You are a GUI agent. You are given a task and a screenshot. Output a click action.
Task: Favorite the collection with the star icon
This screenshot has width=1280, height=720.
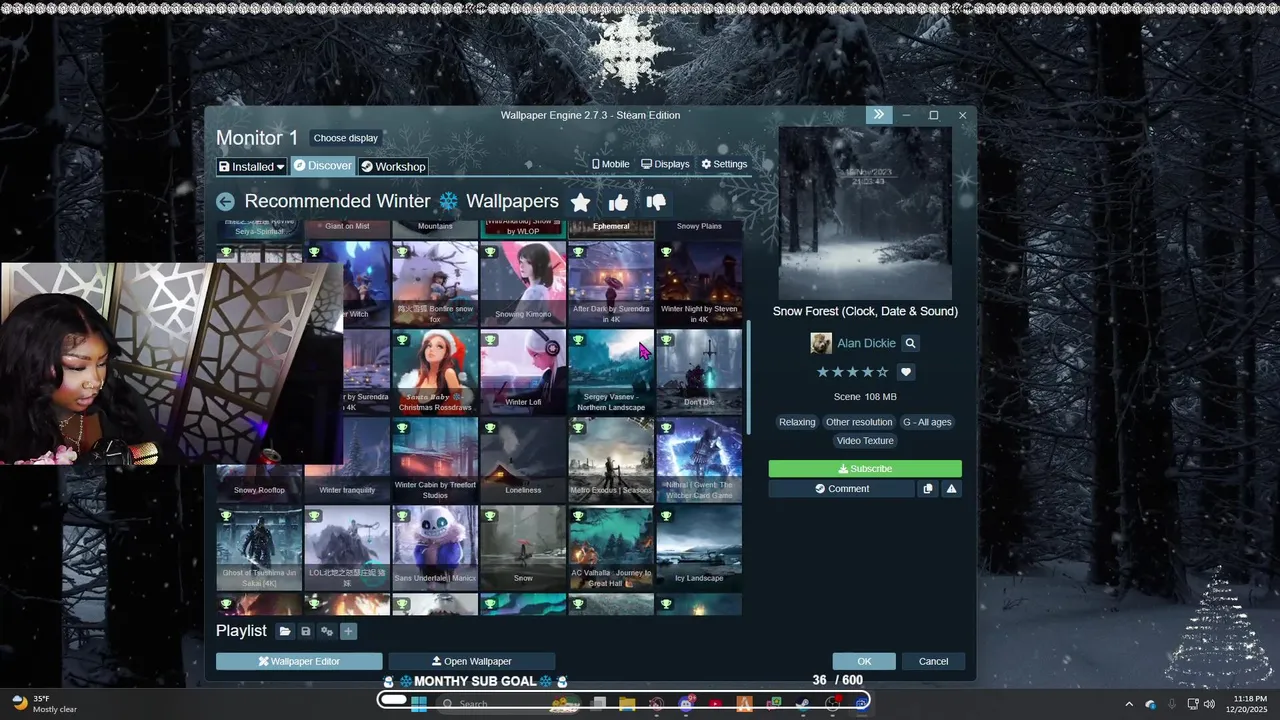(x=580, y=203)
